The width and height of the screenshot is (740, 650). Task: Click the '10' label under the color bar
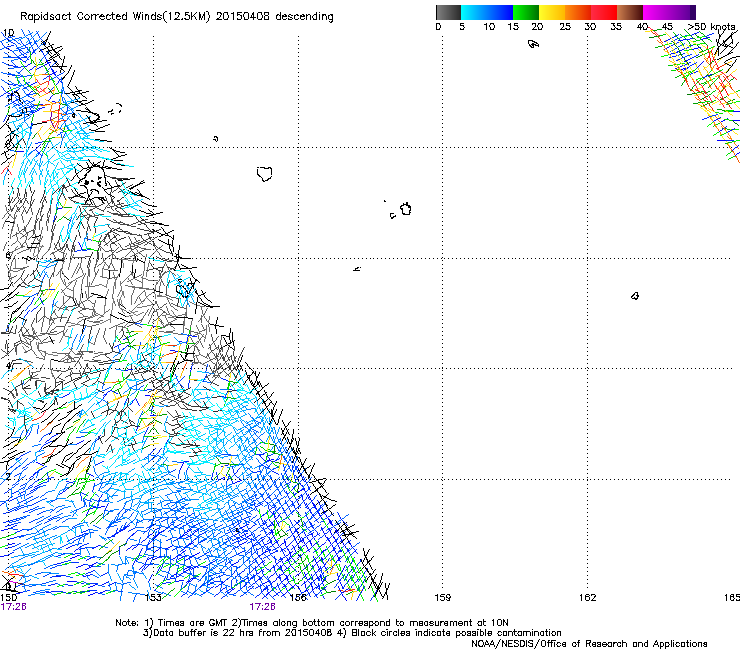[489, 26]
